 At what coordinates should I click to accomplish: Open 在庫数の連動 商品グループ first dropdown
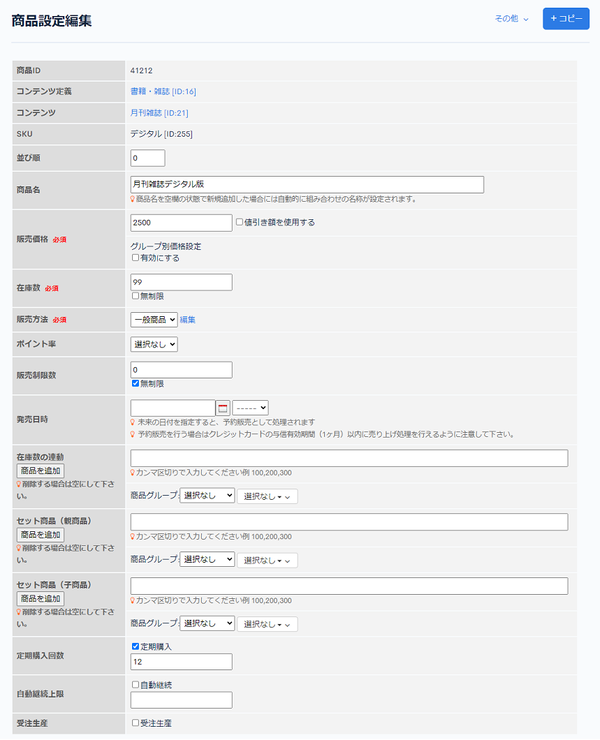pos(207,496)
